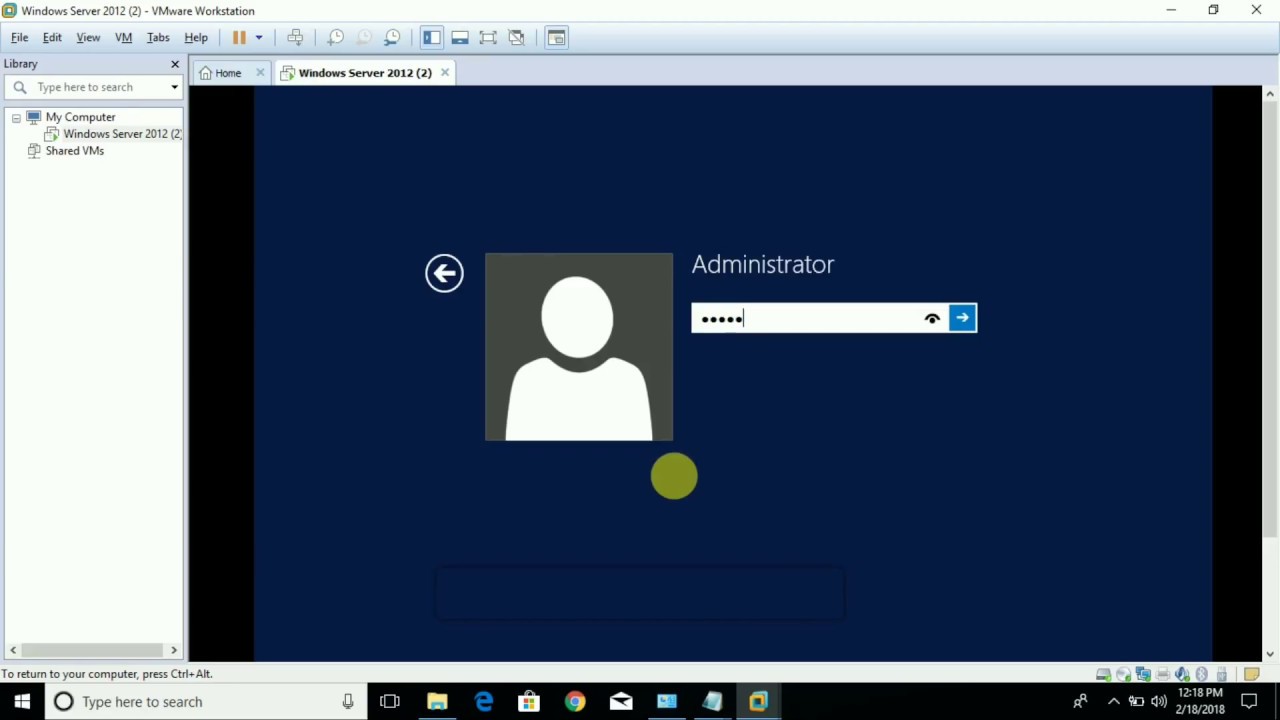This screenshot has width=1280, height=720.
Task: Toggle the Library sidebar view button
Action: 432,37
